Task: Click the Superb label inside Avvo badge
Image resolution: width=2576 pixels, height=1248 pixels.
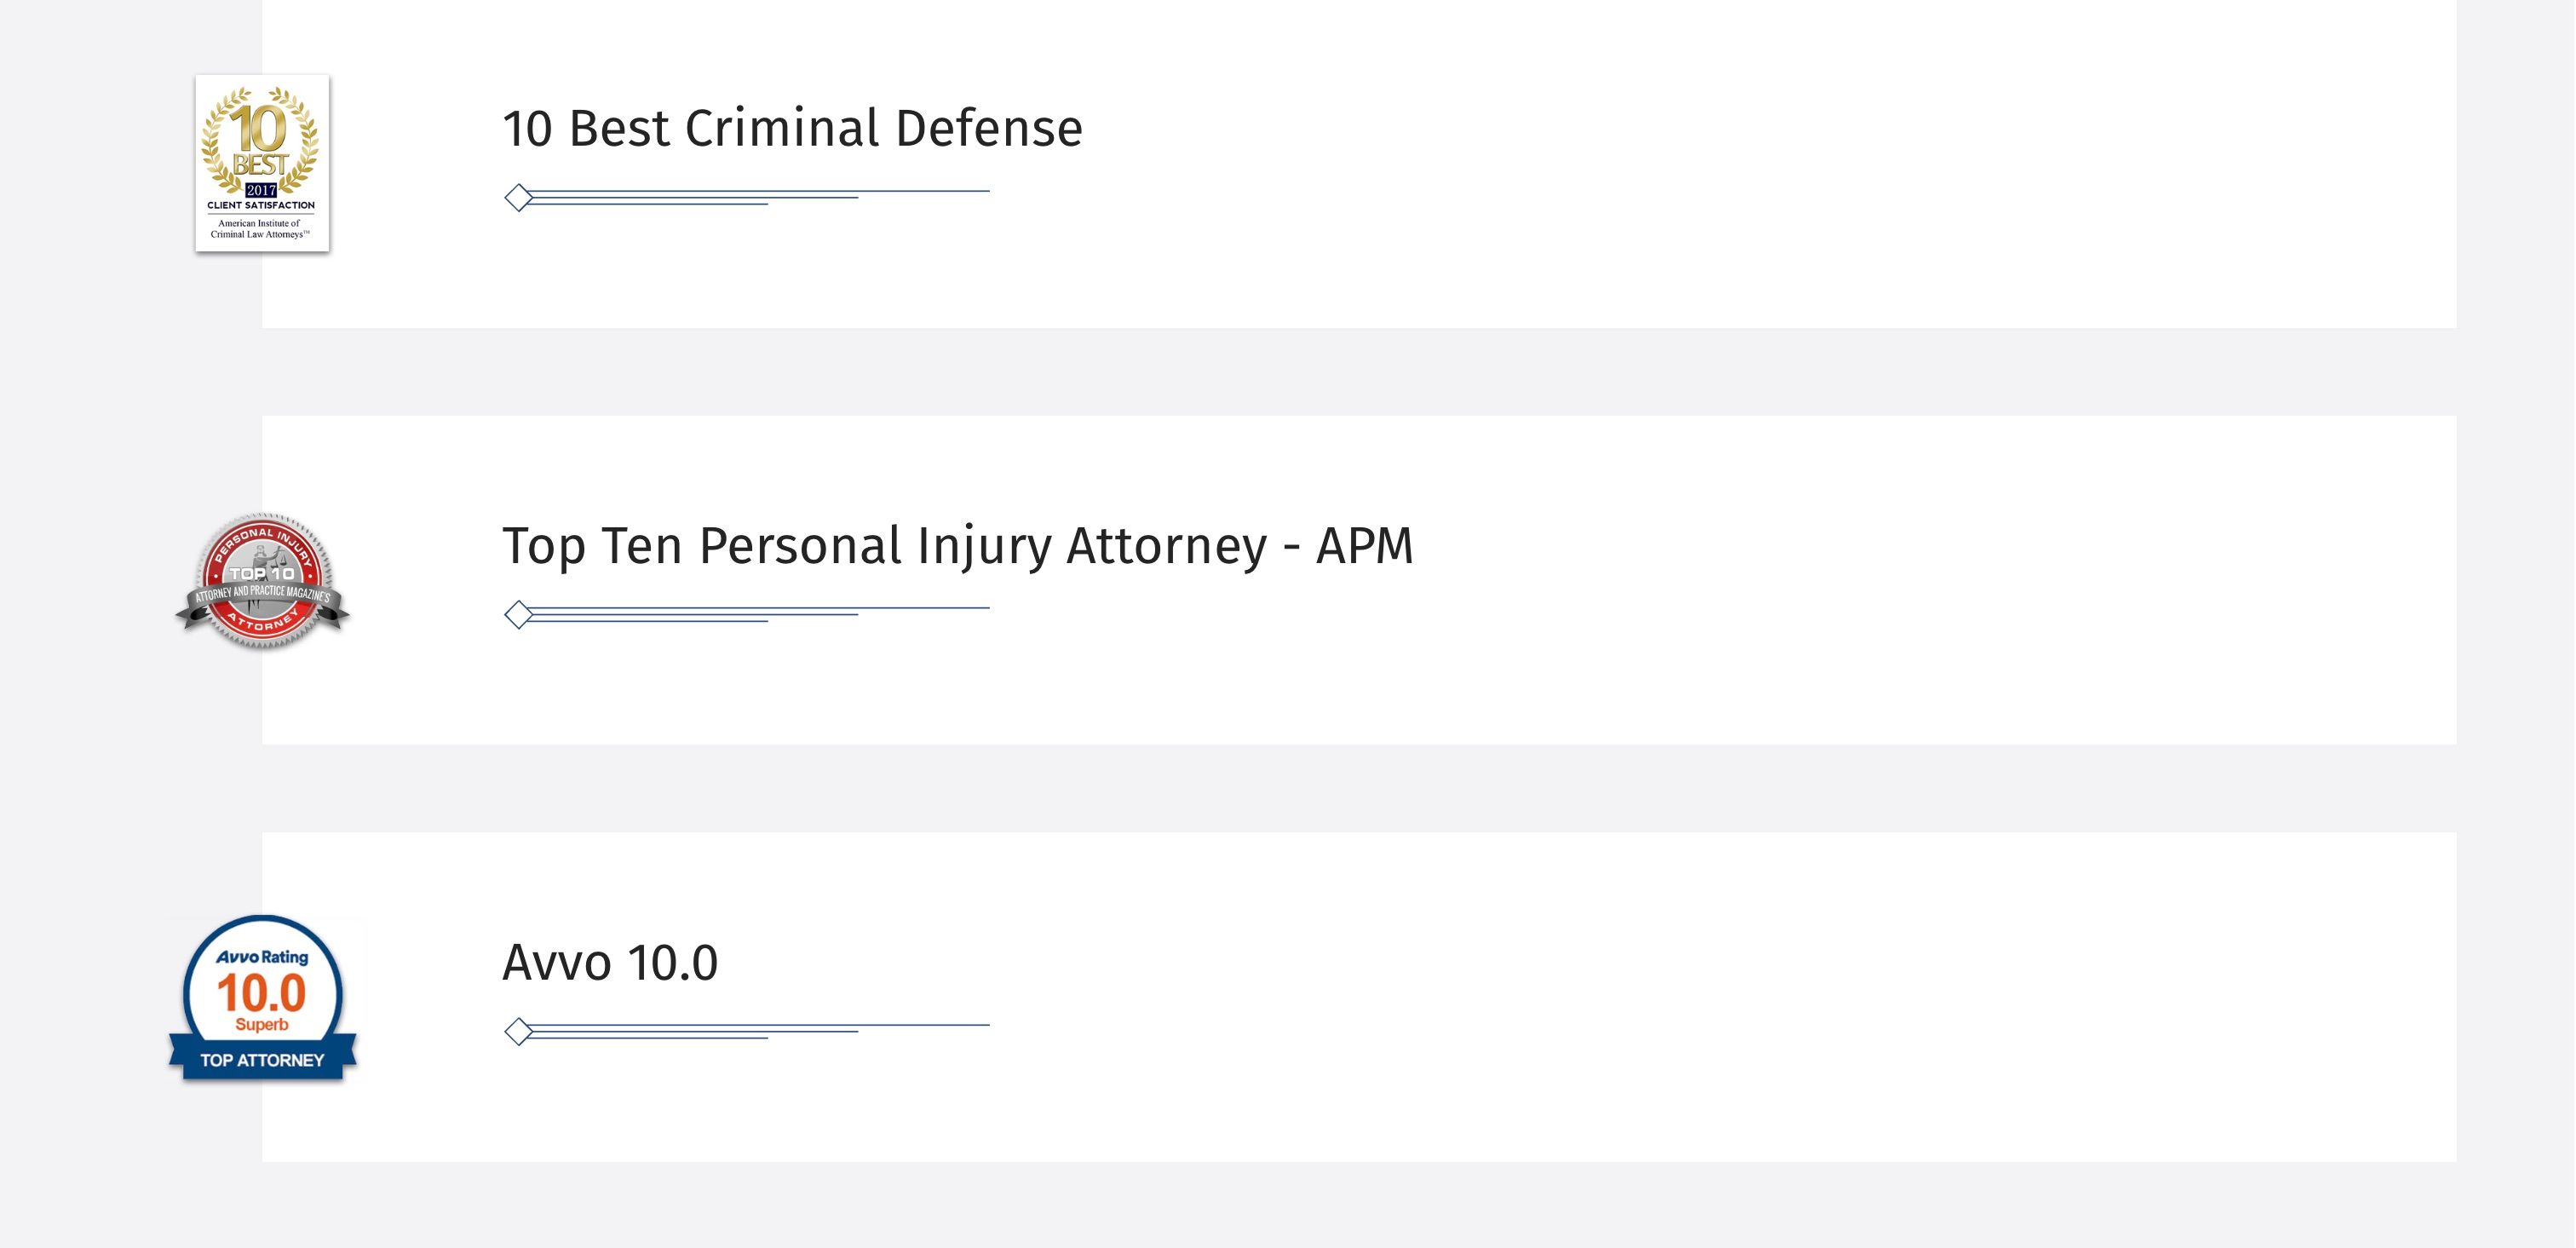Action: 261,1025
